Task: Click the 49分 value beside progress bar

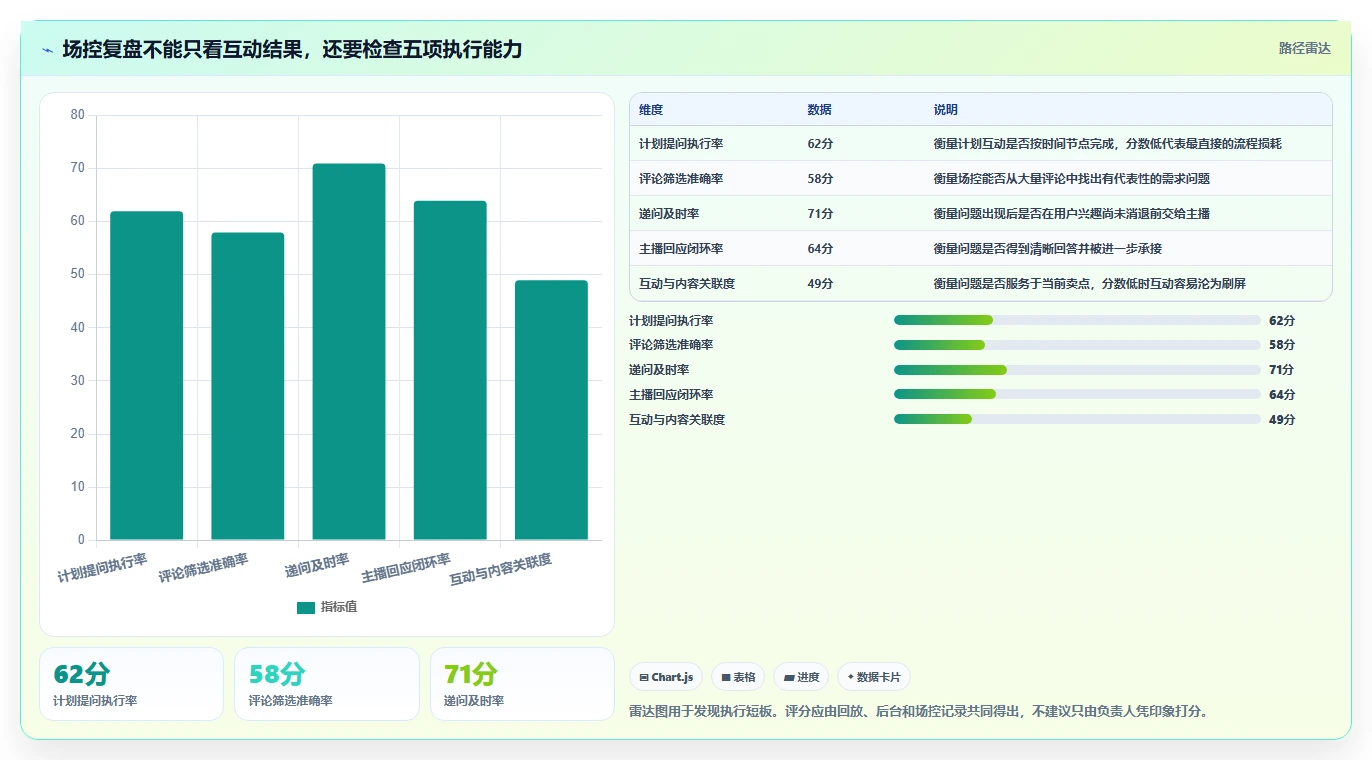Action: point(1282,420)
